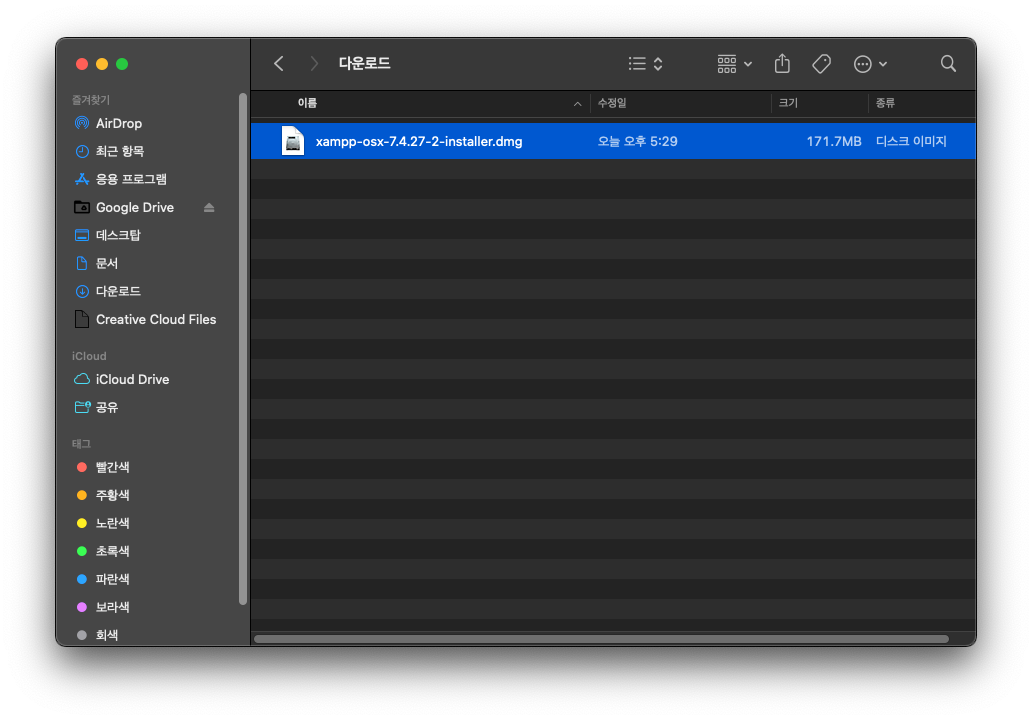The height and width of the screenshot is (720, 1032).
Task: Click the 태그 section header
Action: [81, 444]
